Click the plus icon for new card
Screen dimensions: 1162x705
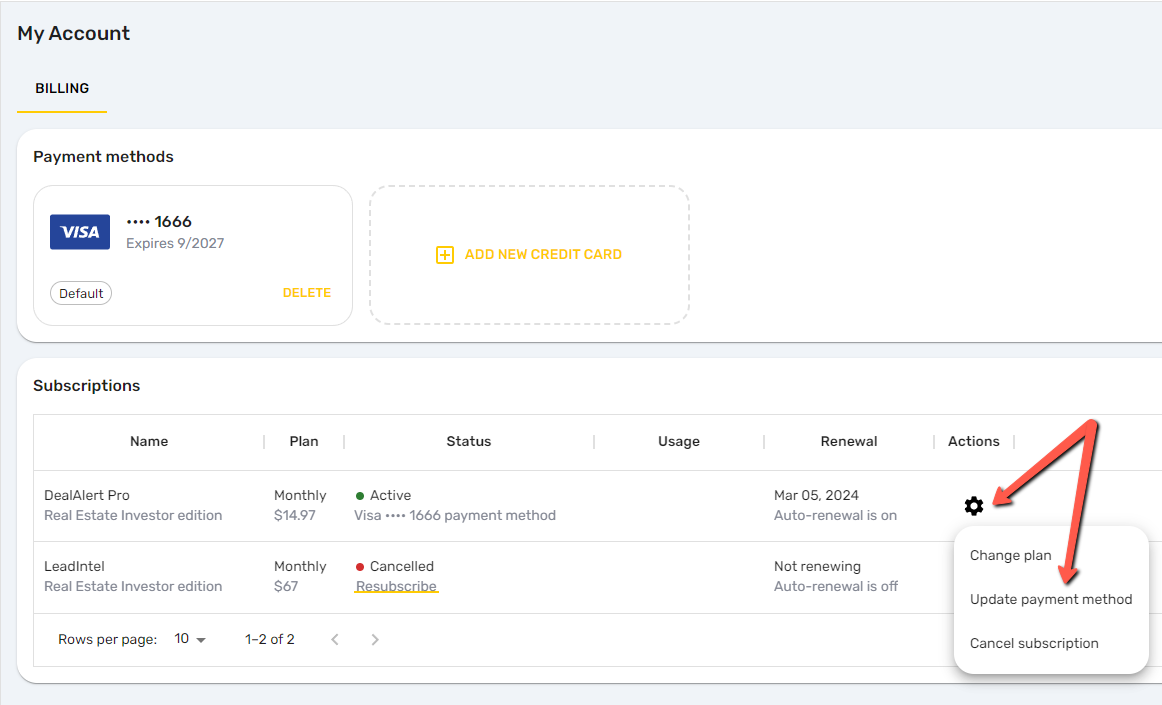click(x=445, y=255)
